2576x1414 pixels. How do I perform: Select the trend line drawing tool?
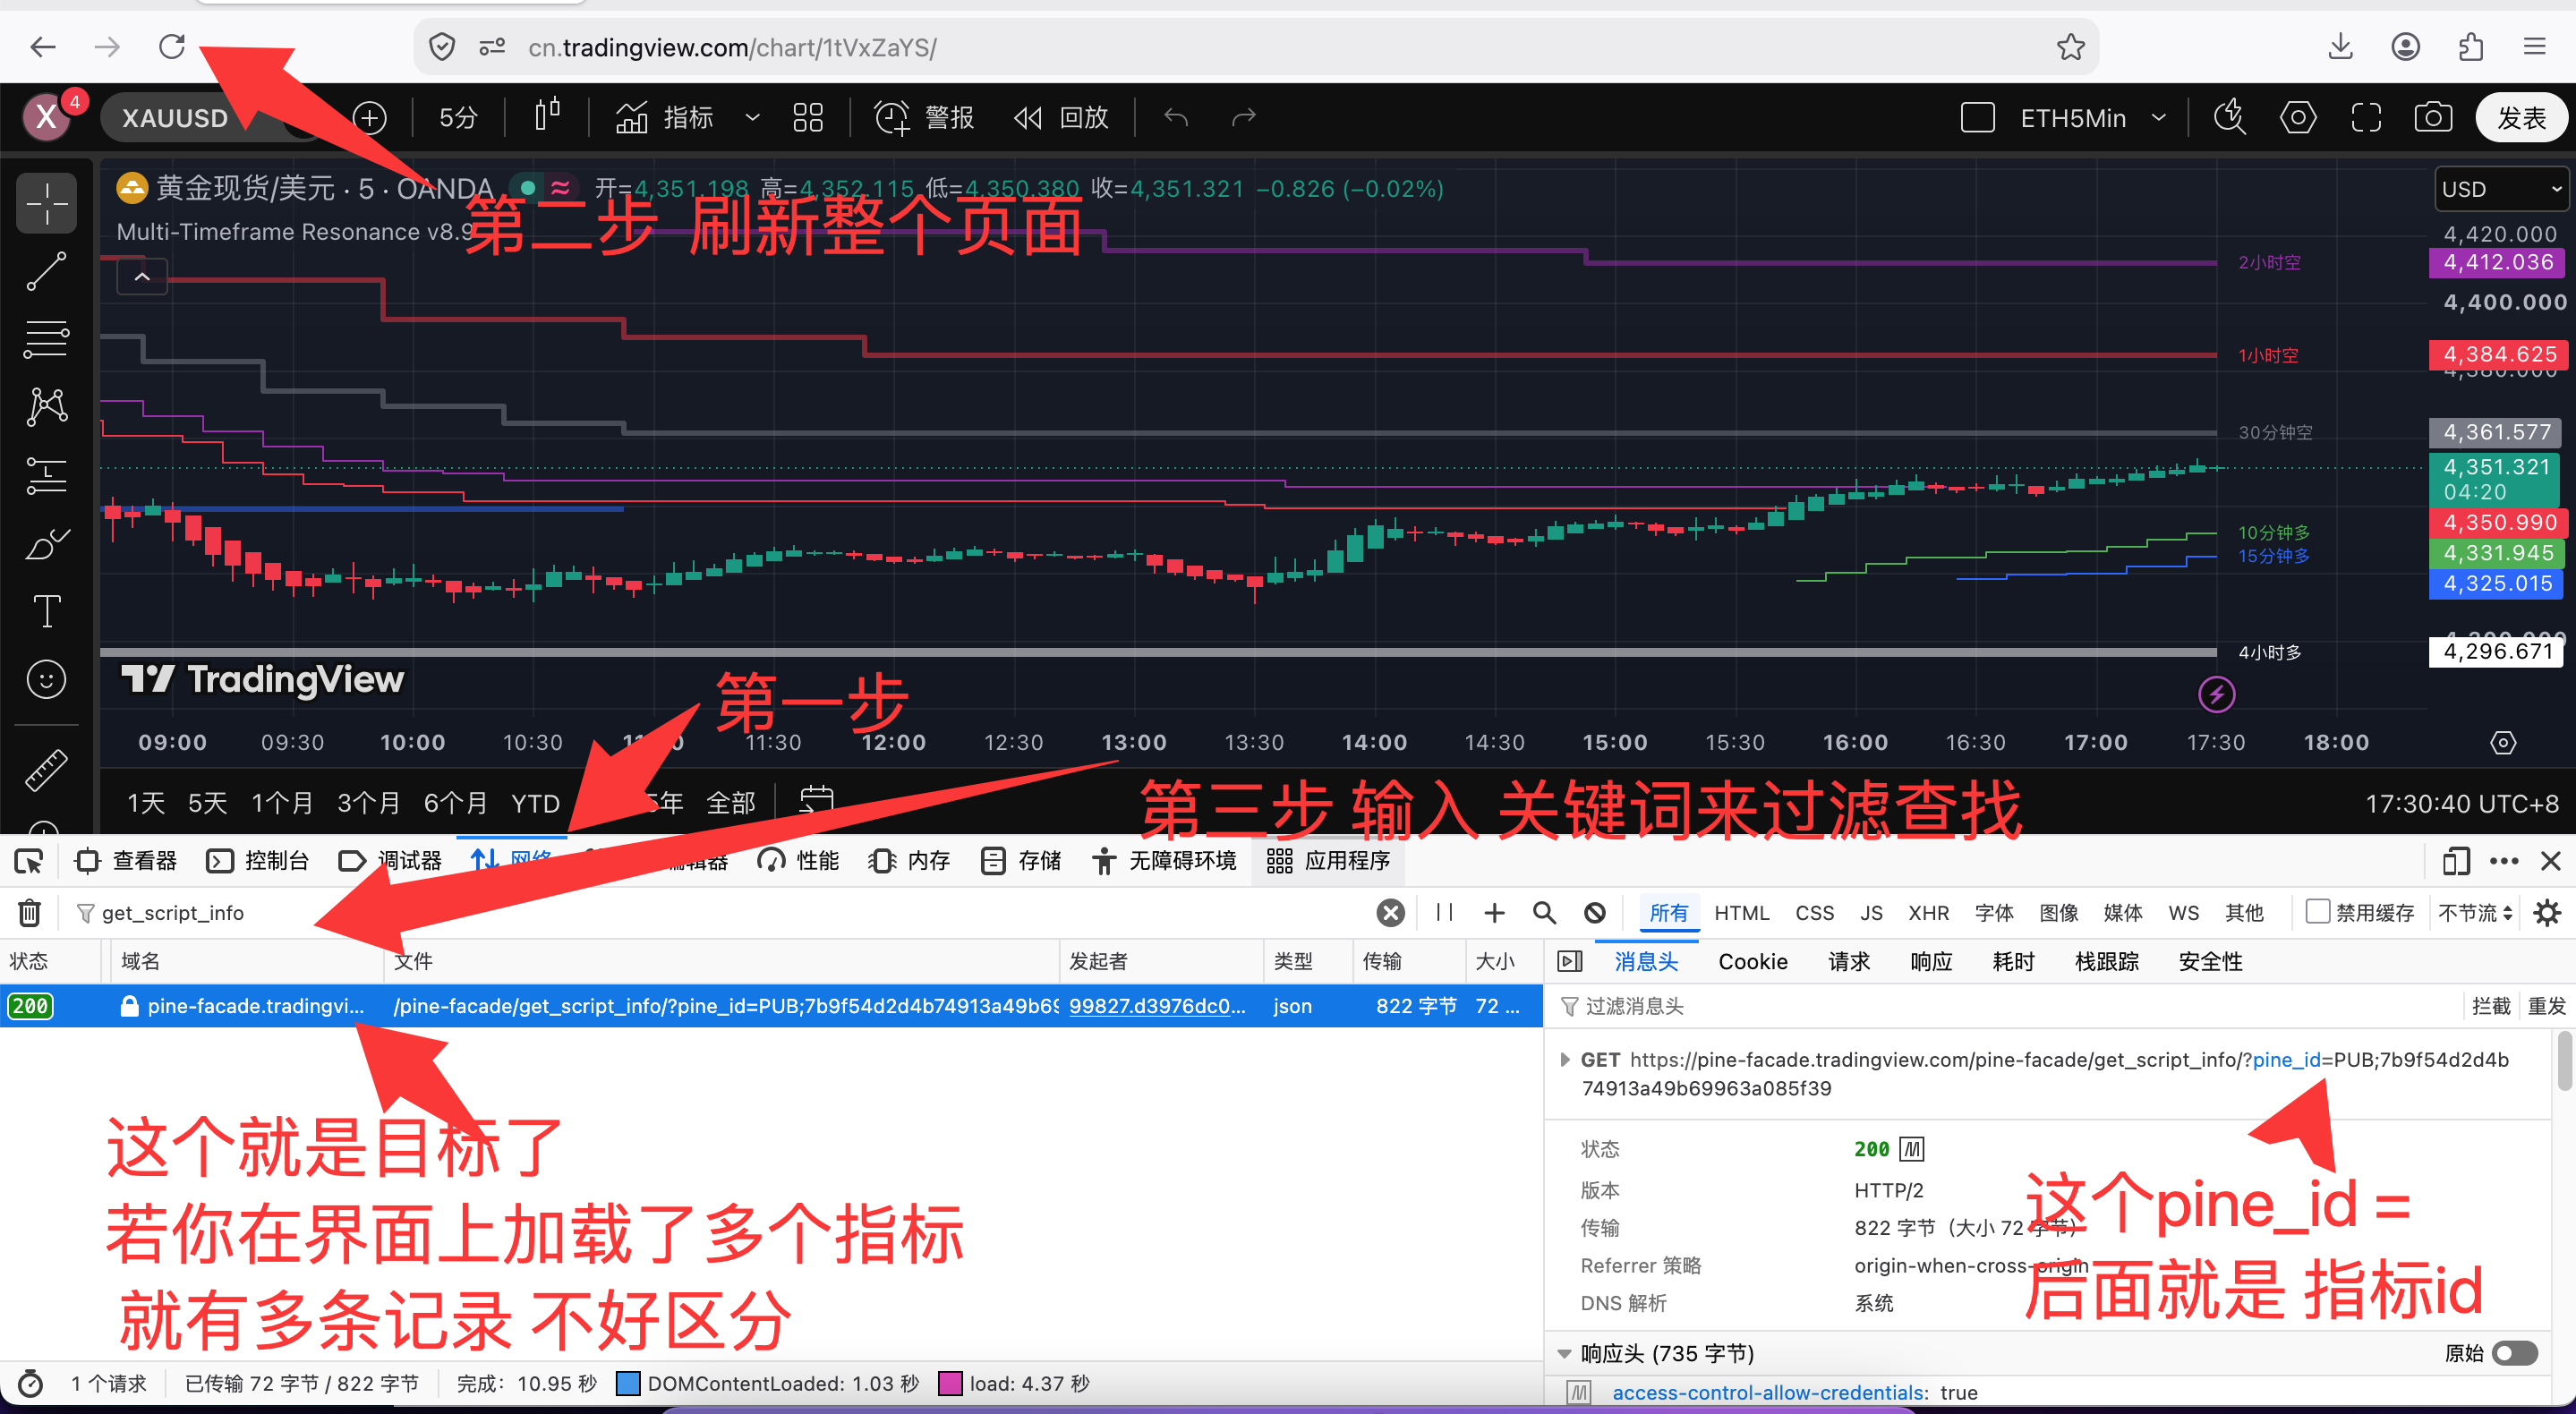(x=46, y=271)
